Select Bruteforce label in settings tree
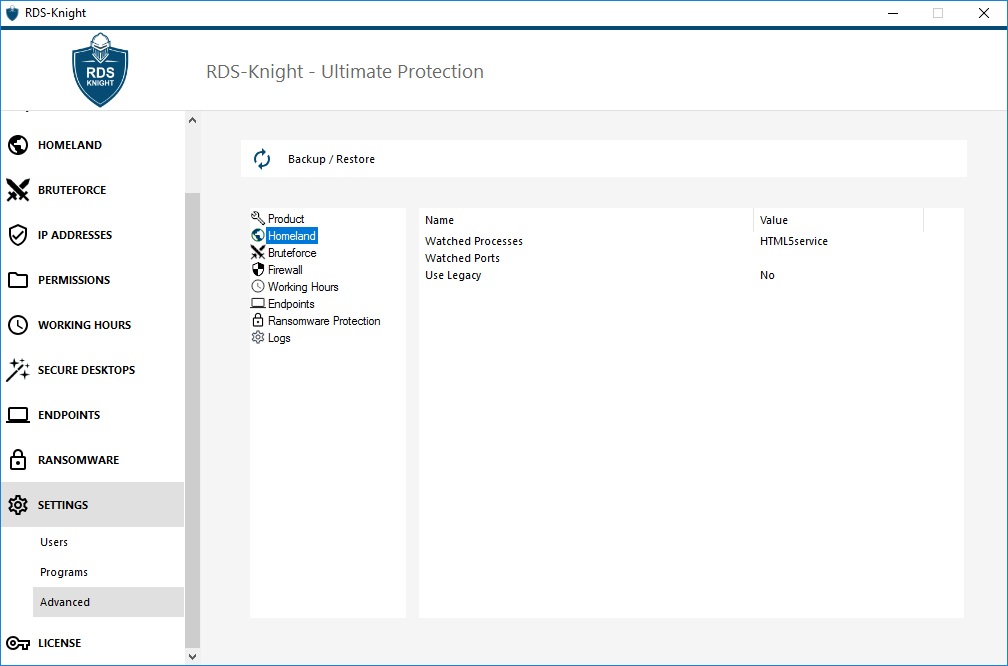This screenshot has height=666, width=1008. click(x=292, y=253)
